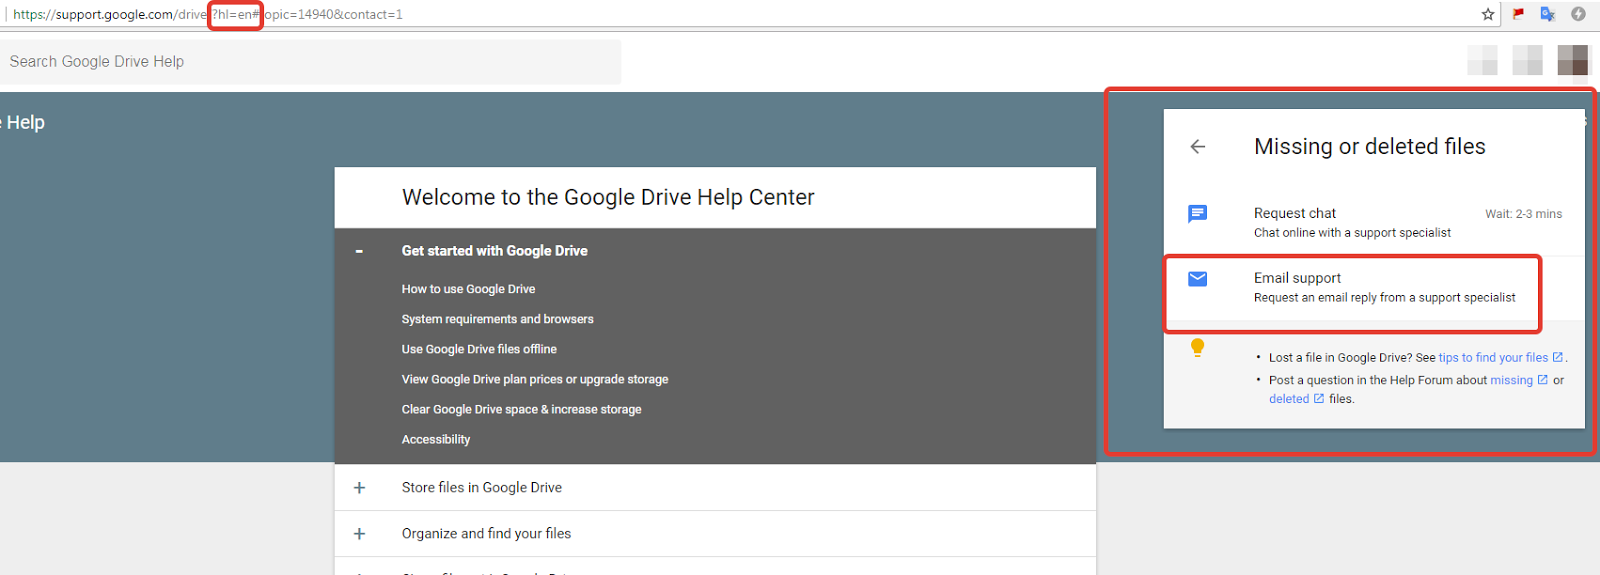Open Help Forum deleted files link
1600x575 pixels.
[1289, 398]
